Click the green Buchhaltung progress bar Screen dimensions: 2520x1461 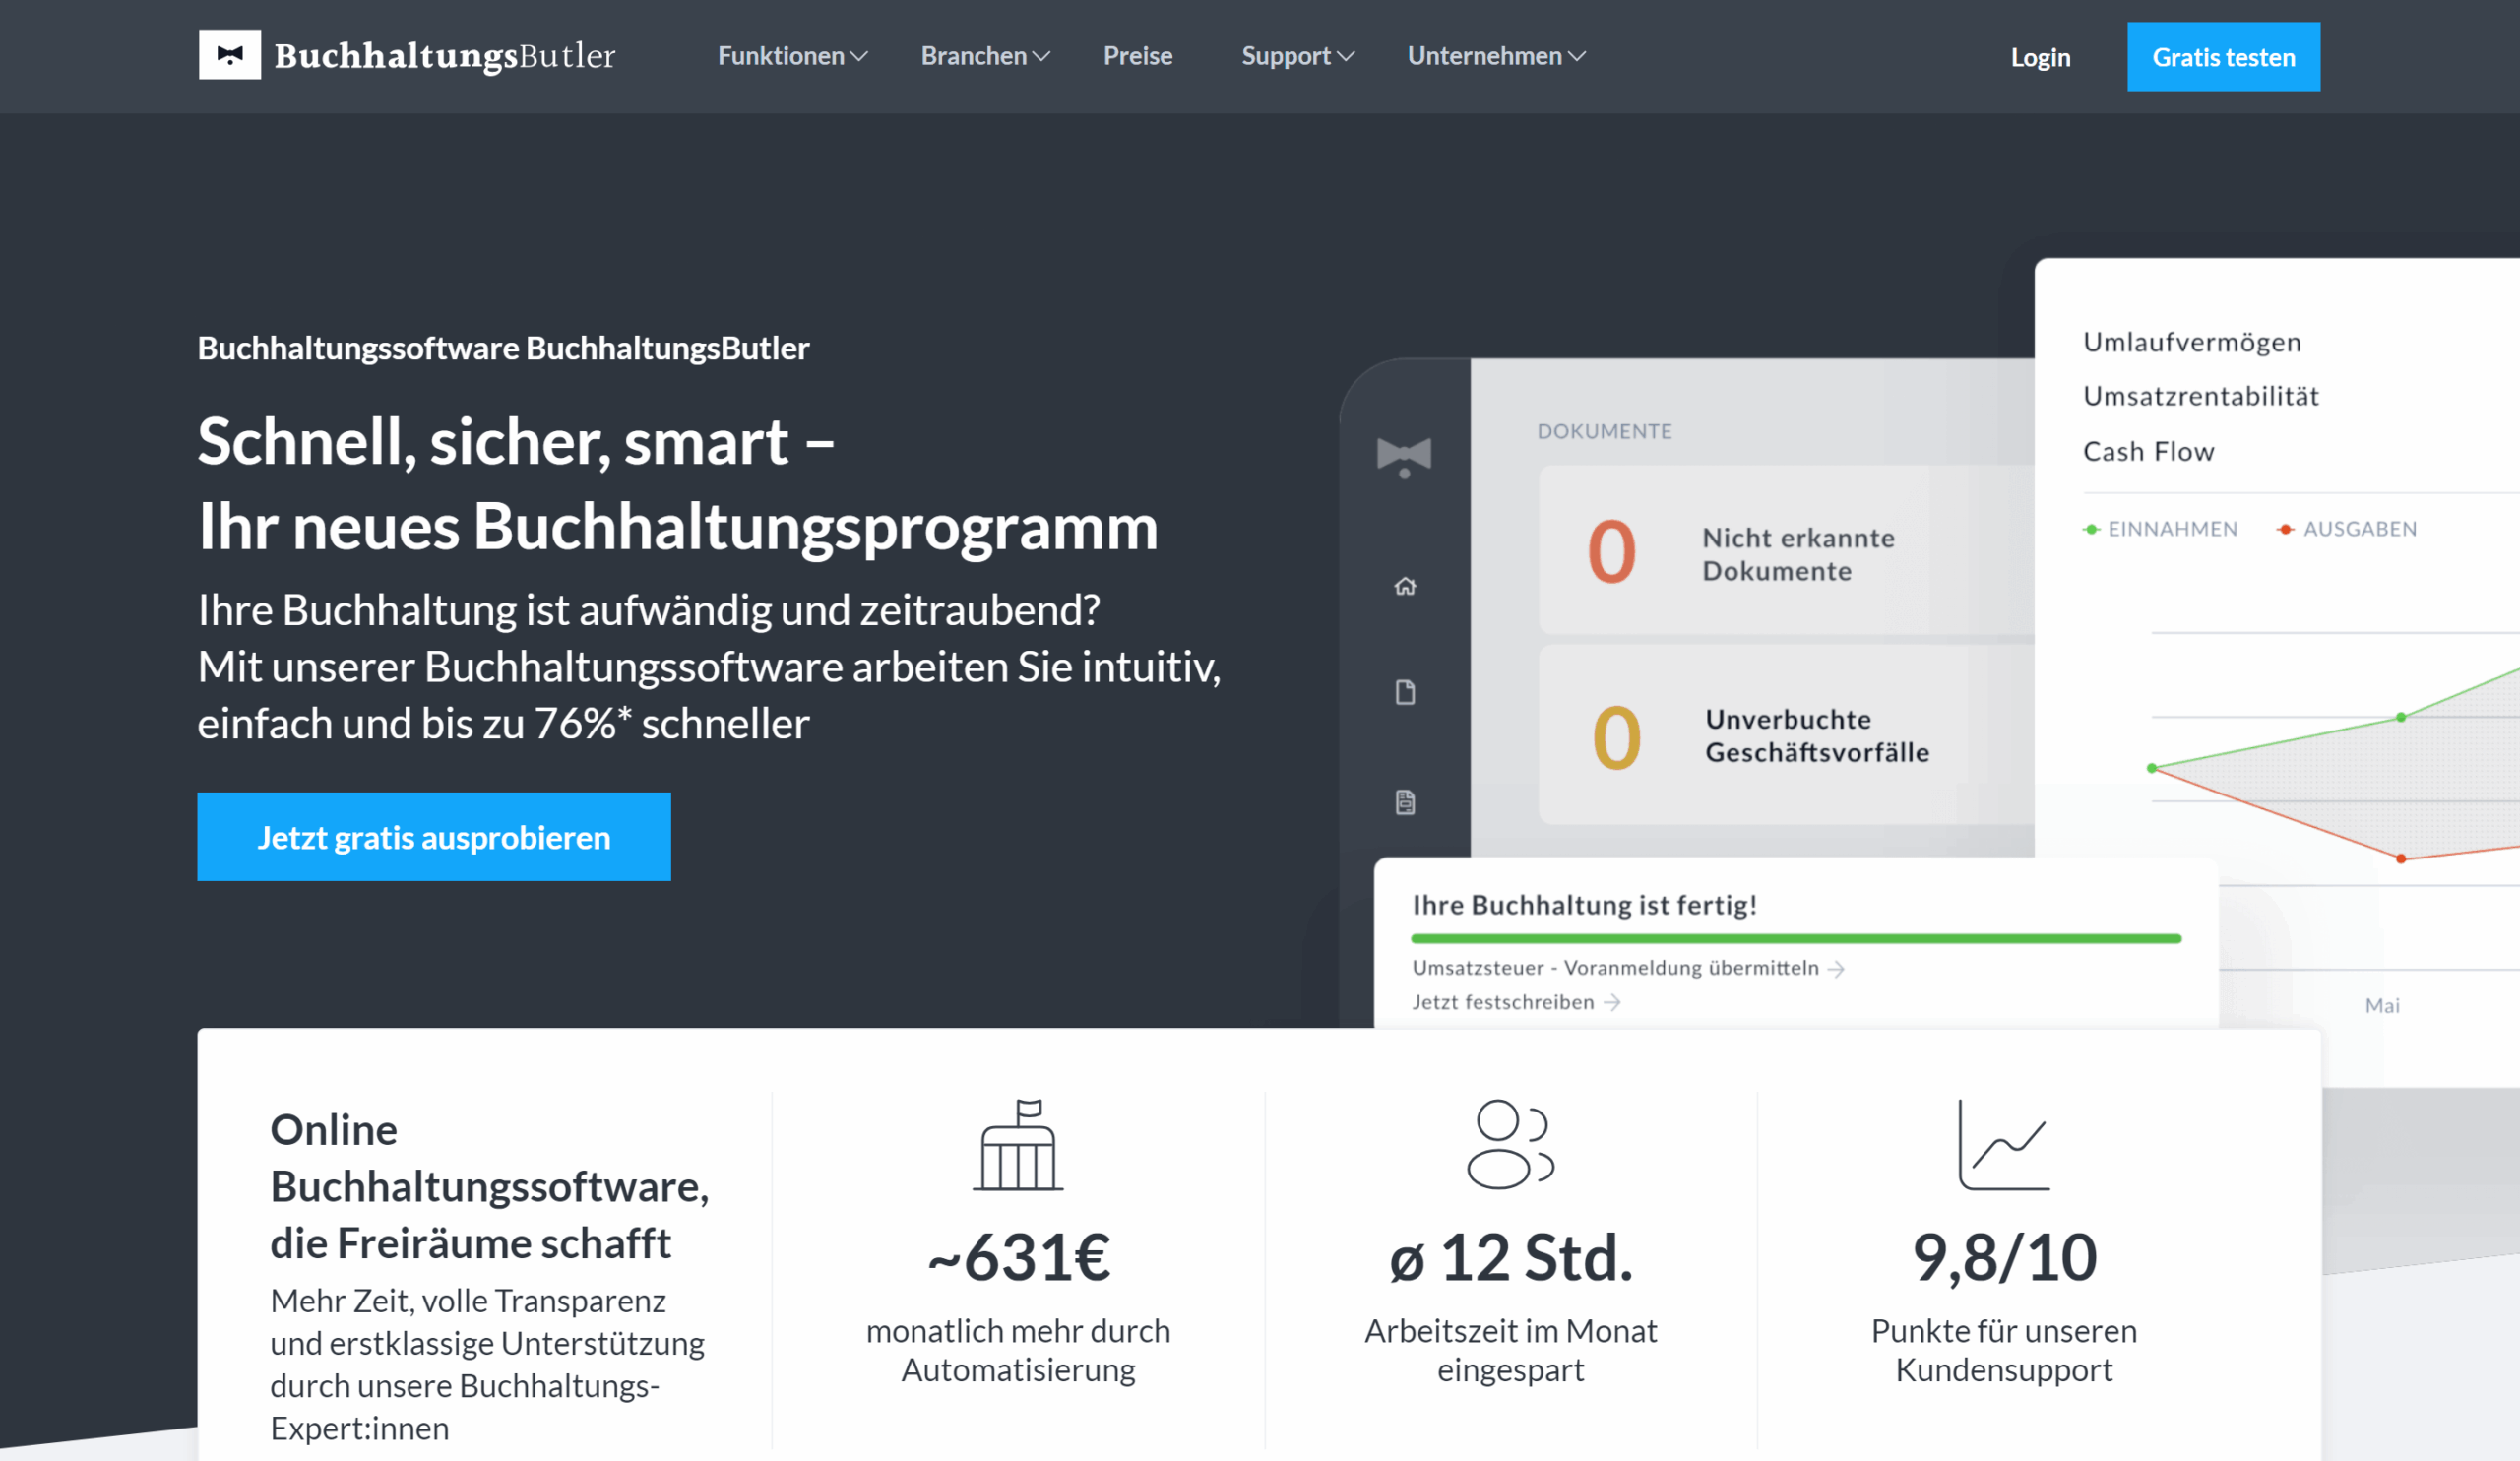tap(1795, 939)
